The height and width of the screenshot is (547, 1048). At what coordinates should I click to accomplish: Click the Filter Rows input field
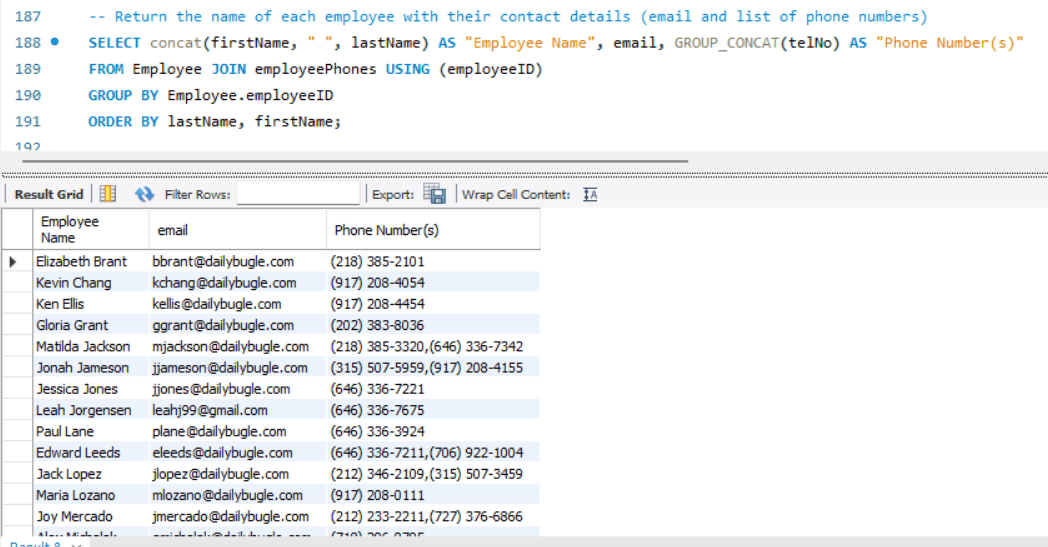click(298, 194)
